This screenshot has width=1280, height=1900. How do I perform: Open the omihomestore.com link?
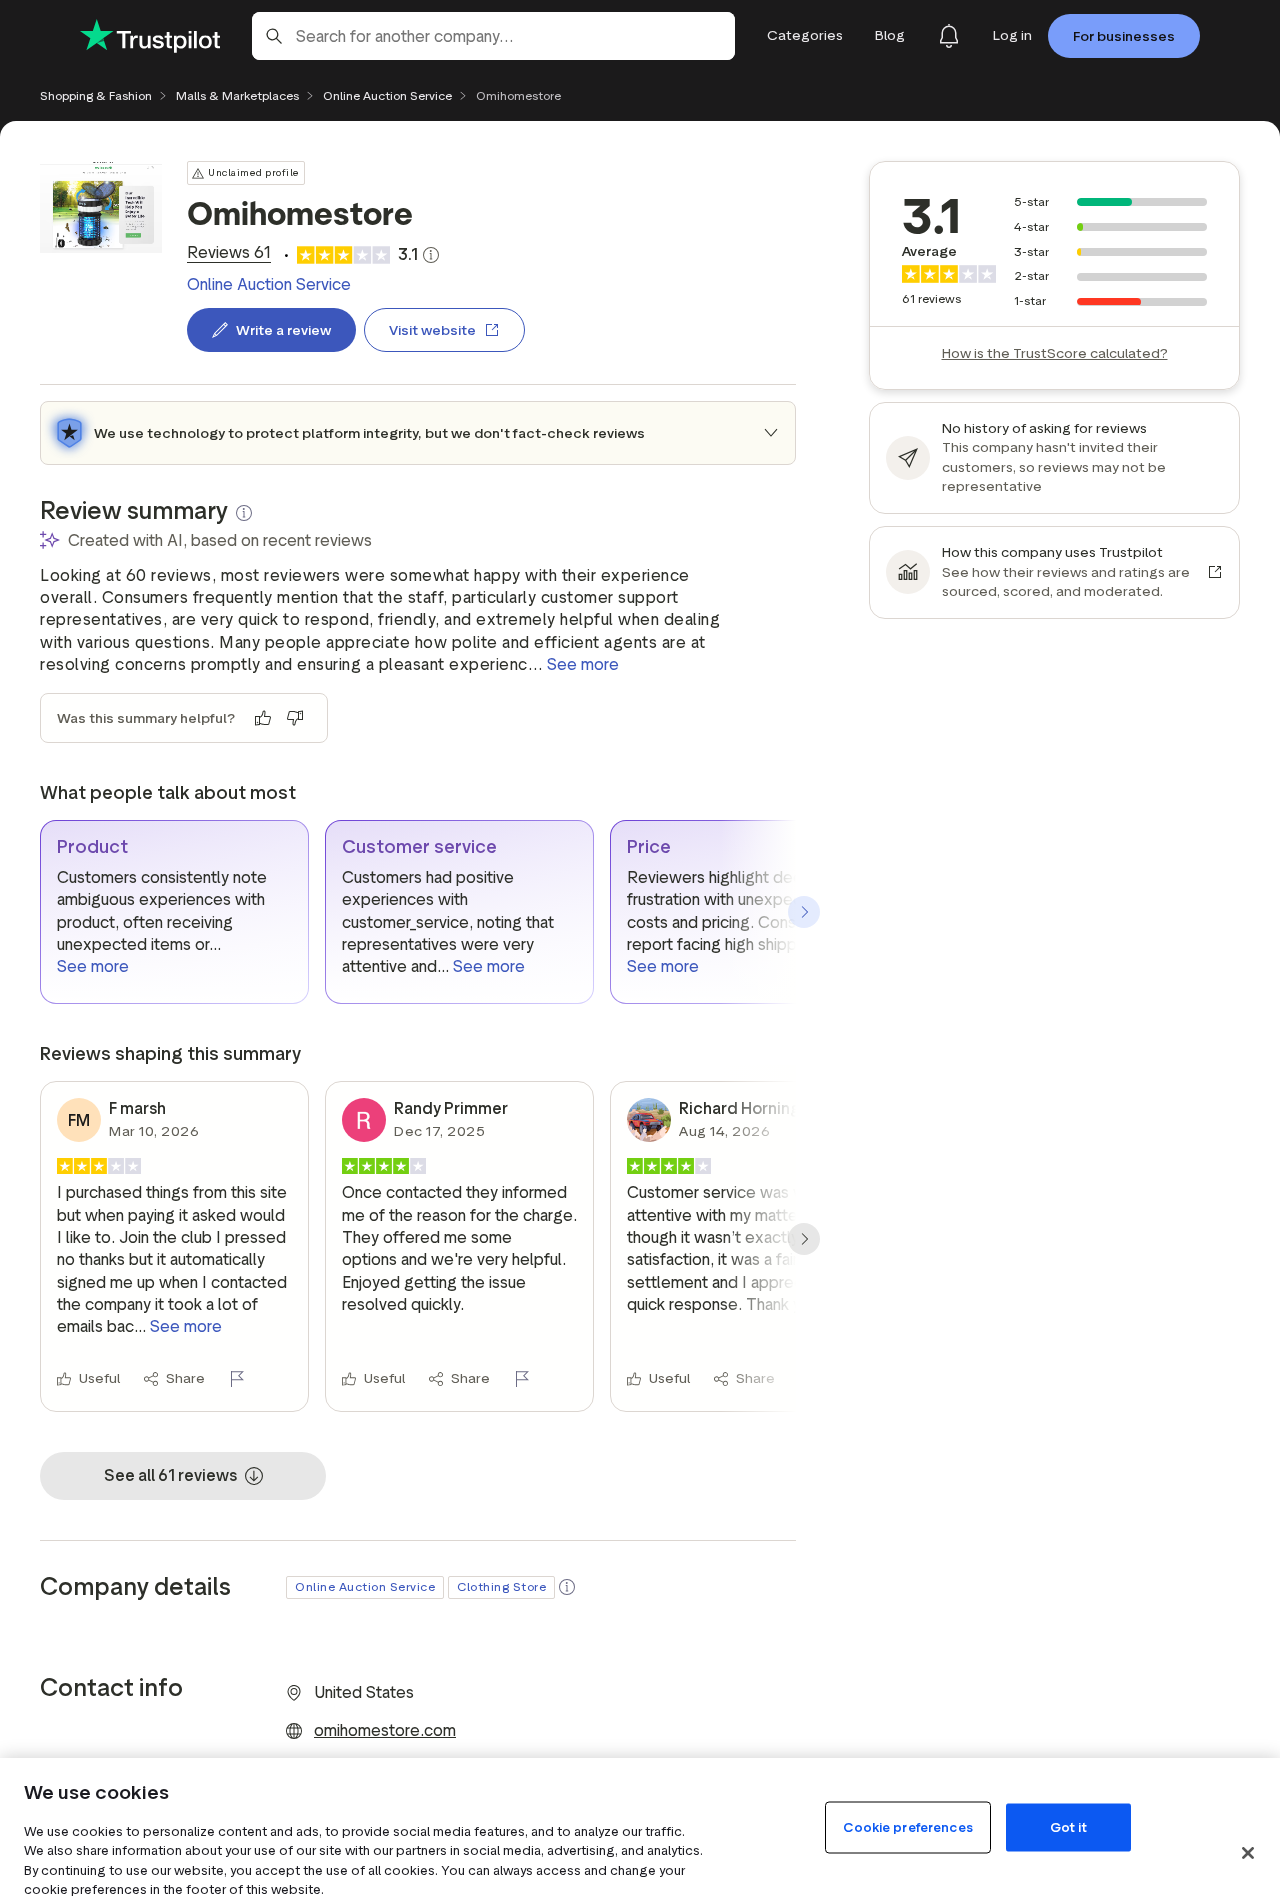coord(385,1731)
